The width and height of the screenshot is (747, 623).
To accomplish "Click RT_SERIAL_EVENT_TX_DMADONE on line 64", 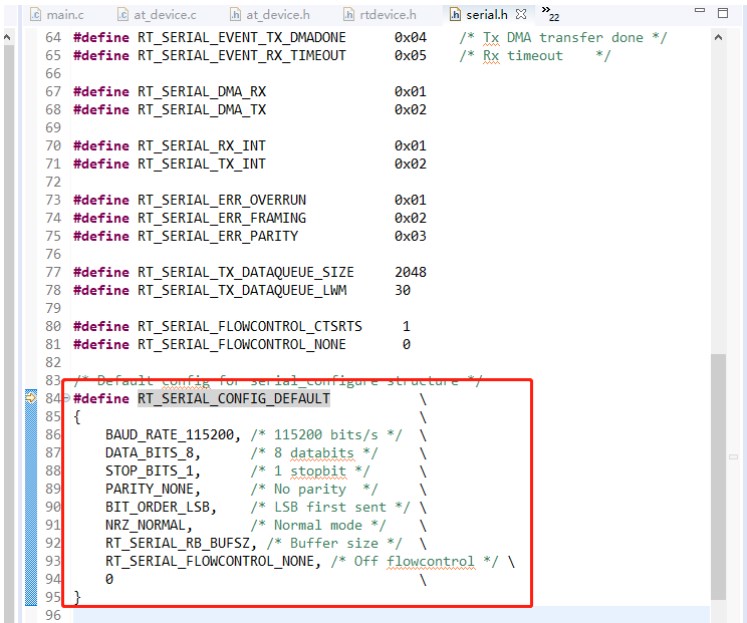I will [242, 37].
